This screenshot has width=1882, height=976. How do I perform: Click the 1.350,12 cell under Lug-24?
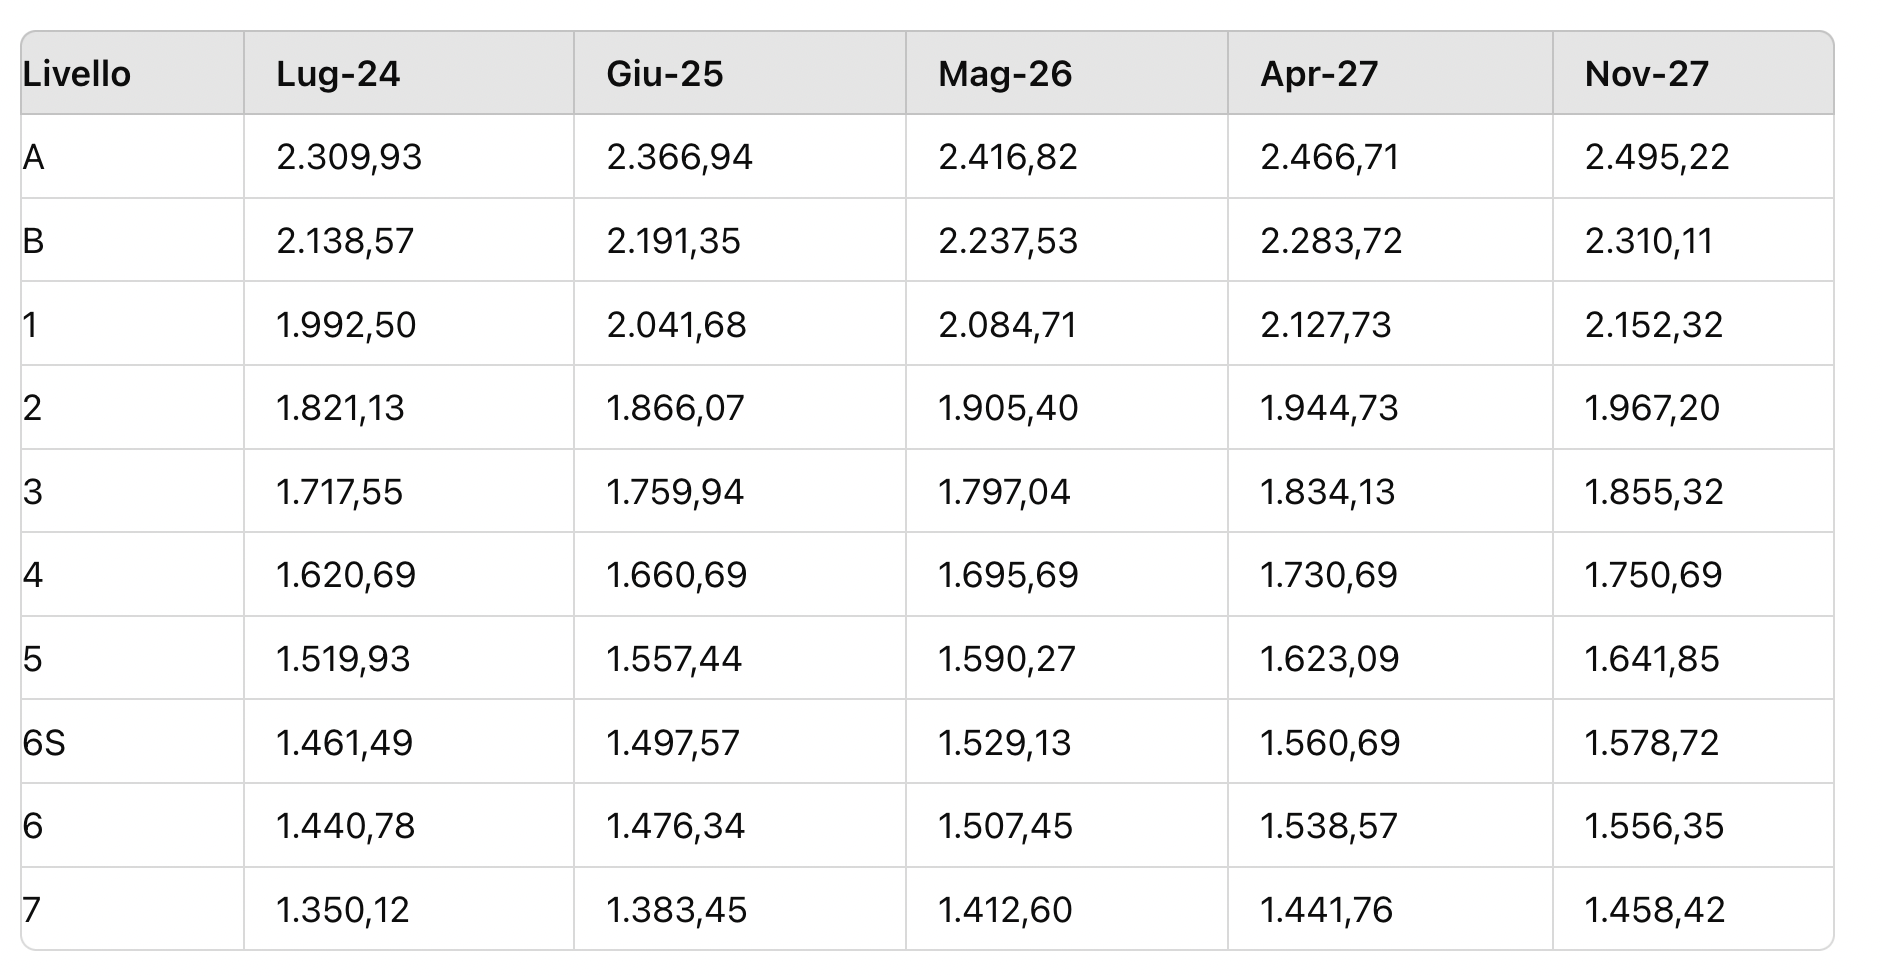coord(343,910)
